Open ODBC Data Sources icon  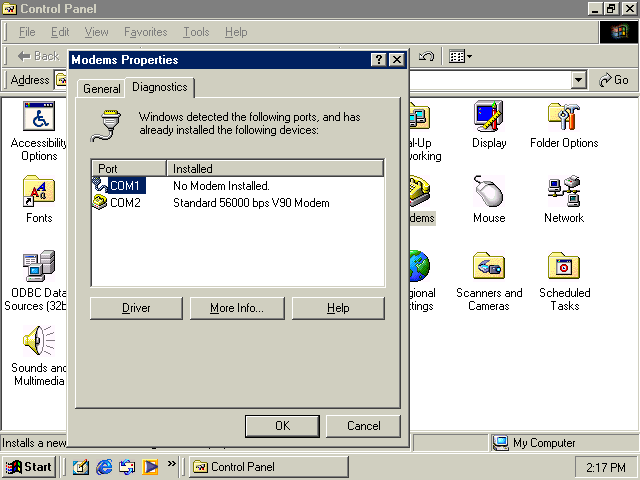(x=39, y=266)
